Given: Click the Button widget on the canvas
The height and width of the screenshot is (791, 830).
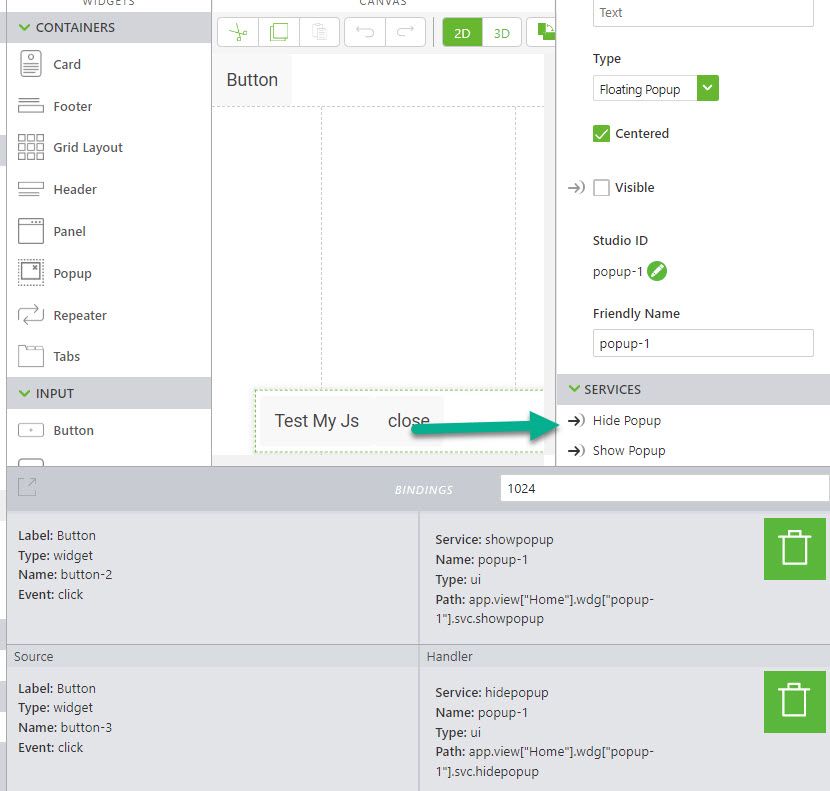Looking at the screenshot, I should click(x=252, y=80).
